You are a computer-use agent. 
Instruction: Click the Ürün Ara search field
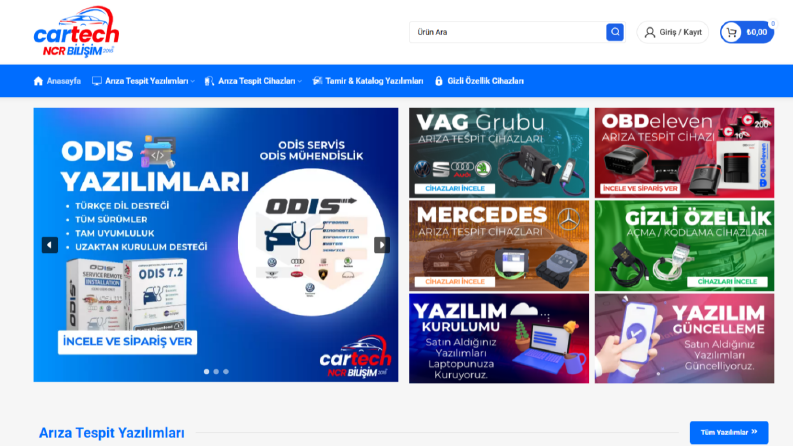tap(508, 32)
